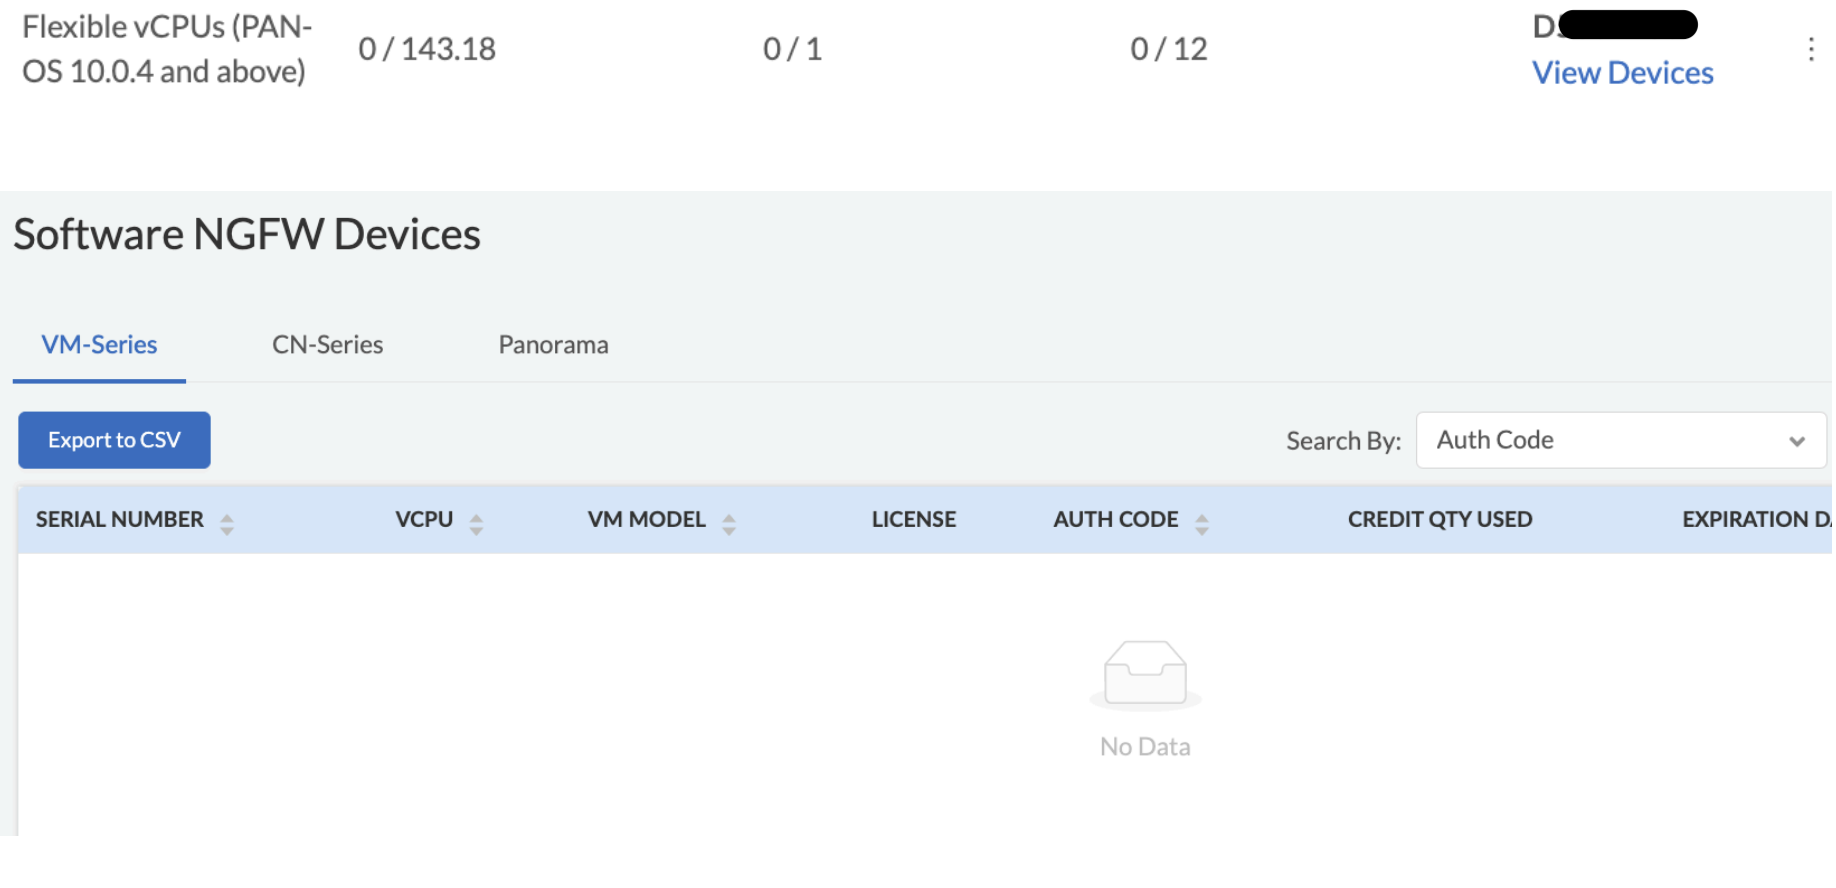
Task: Select the Panorama tab
Action: [x=553, y=345]
